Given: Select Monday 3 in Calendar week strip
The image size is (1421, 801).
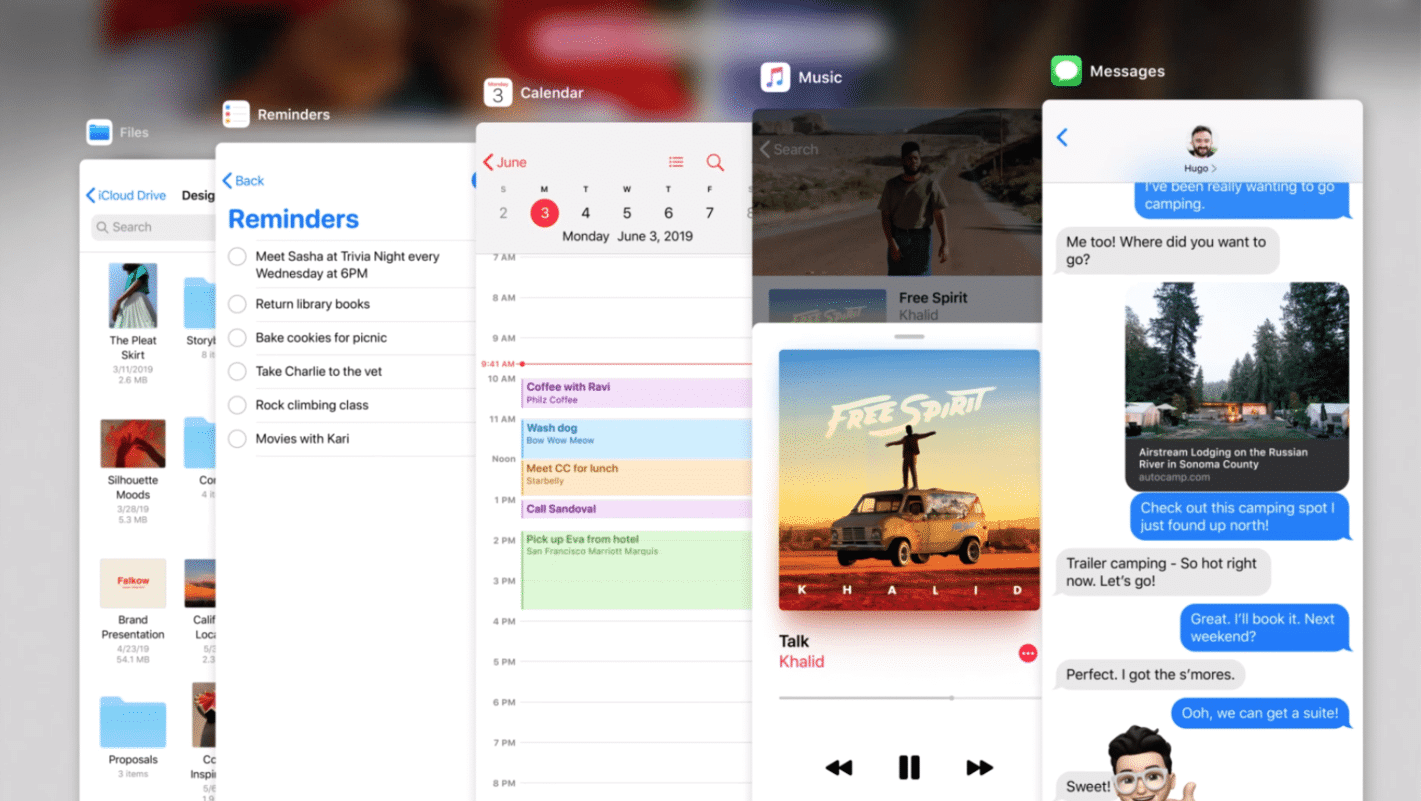Looking at the screenshot, I should click(544, 213).
